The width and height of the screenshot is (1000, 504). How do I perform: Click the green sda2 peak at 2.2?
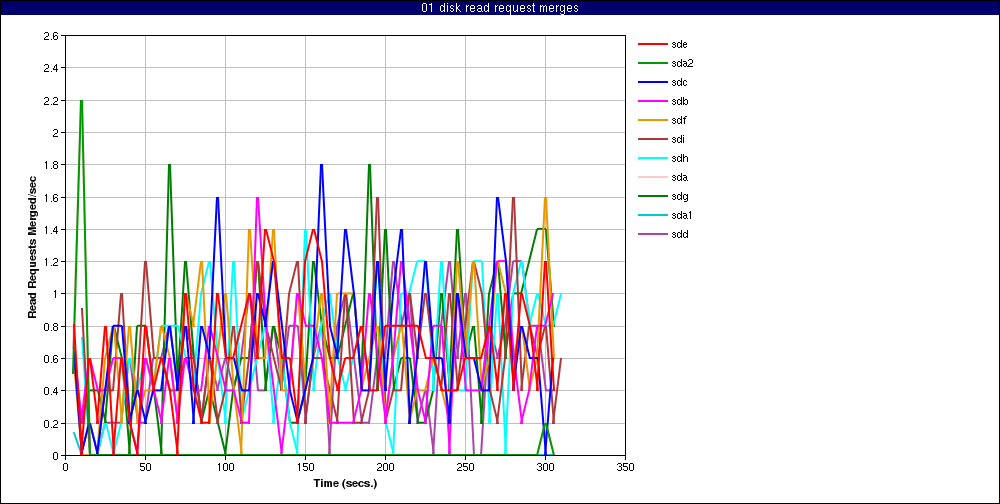point(82,101)
